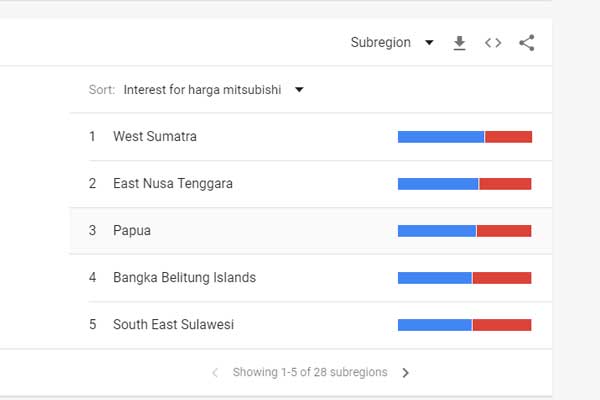Click the previous page arrow
The image size is (600, 400).
click(x=215, y=372)
